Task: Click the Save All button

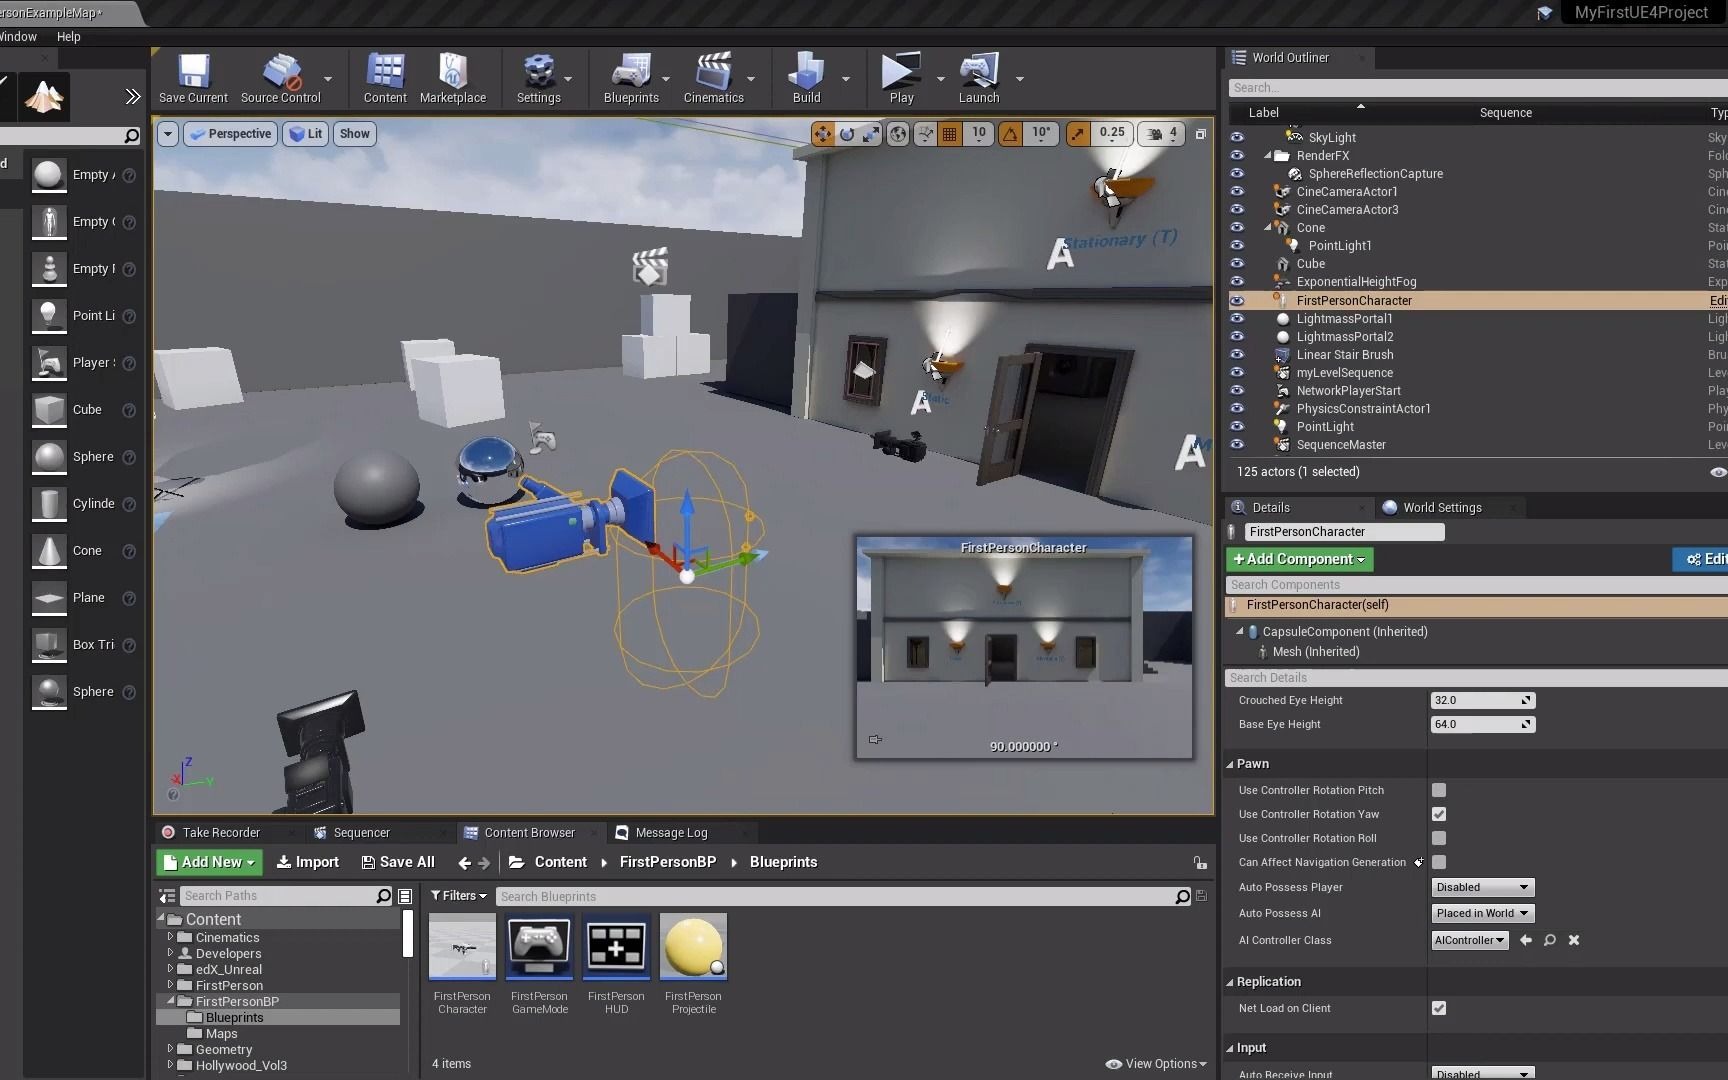Action: pyautogui.click(x=398, y=862)
